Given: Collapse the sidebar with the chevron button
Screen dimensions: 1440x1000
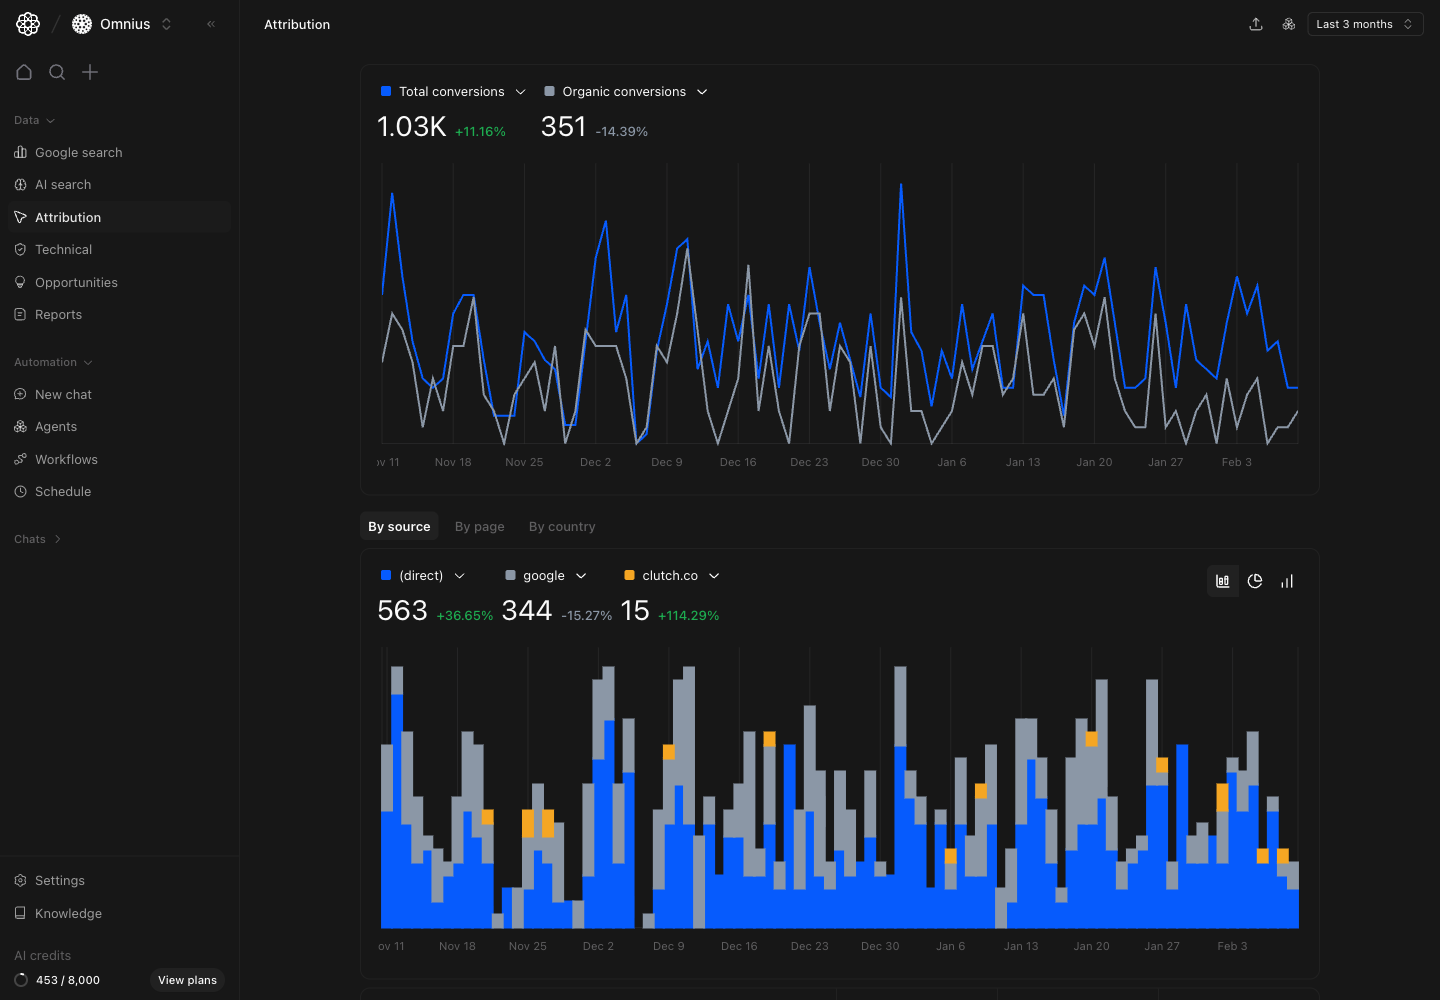Looking at the screenshot, I should (x=210, y=24).
